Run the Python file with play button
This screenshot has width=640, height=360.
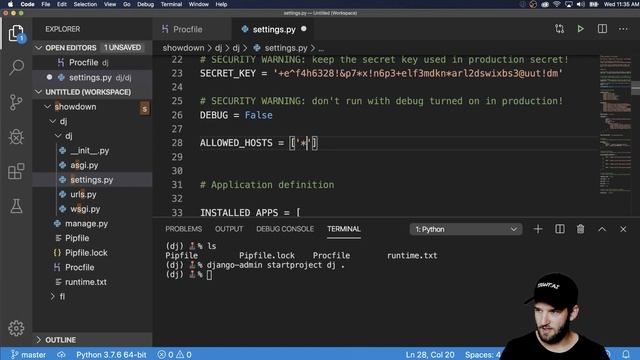pos(580,29)
